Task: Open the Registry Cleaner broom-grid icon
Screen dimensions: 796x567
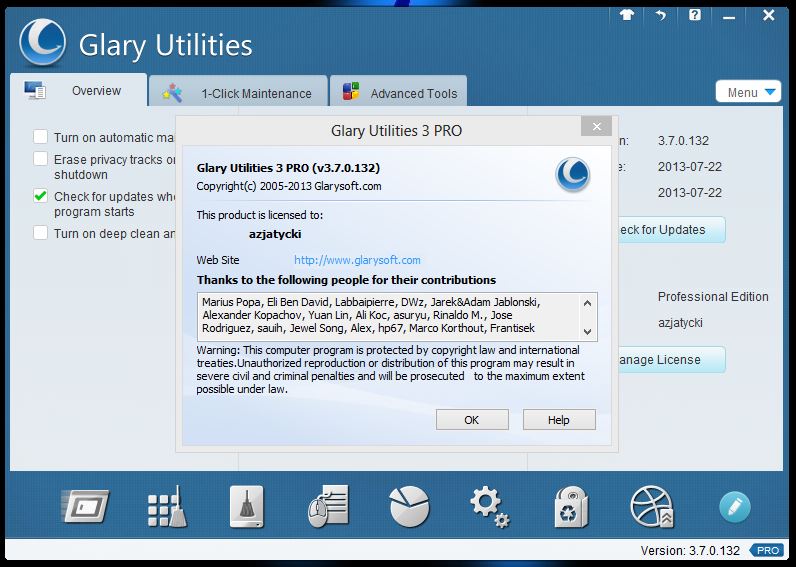Action: point(167,507)
